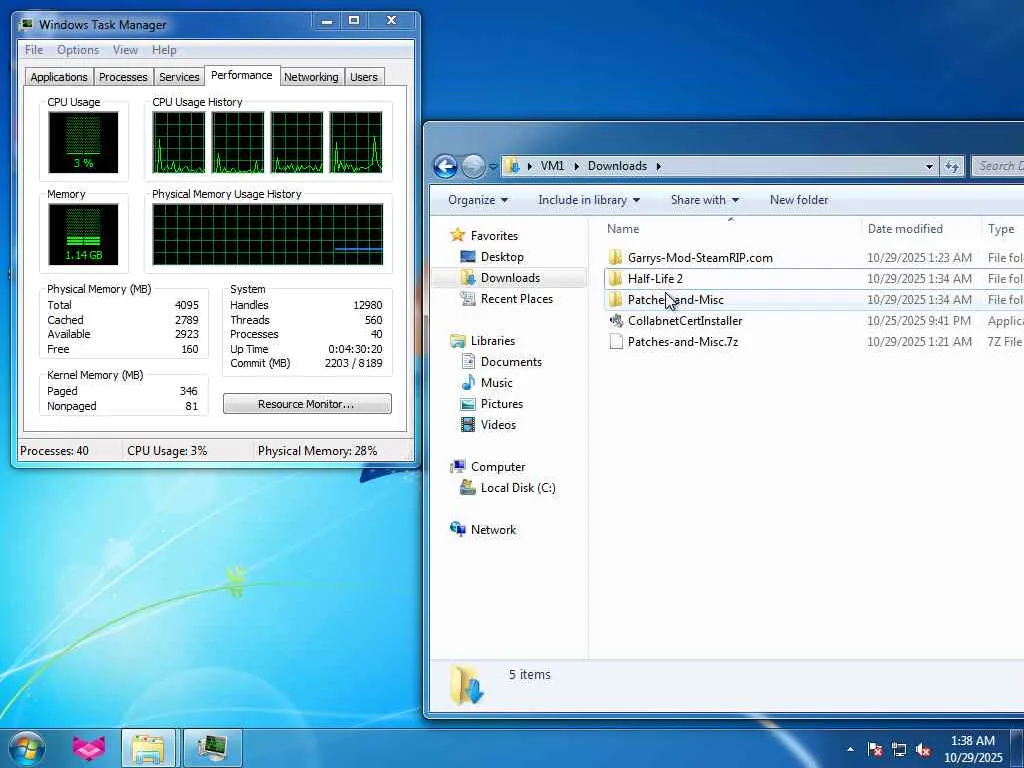Select VM1 in the address breadcrumb
The width and height of the screenshot is (1024, 768).
pos(552,166)
